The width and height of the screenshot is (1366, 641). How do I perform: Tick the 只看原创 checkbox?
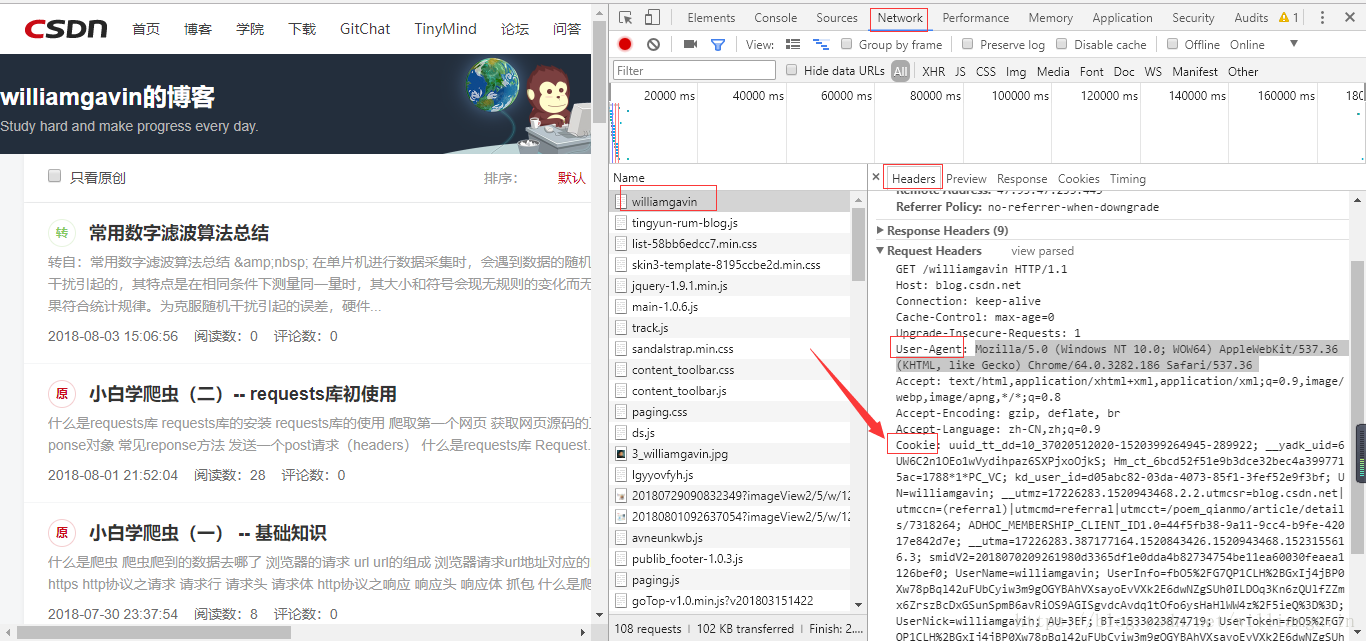click(55, 176)
